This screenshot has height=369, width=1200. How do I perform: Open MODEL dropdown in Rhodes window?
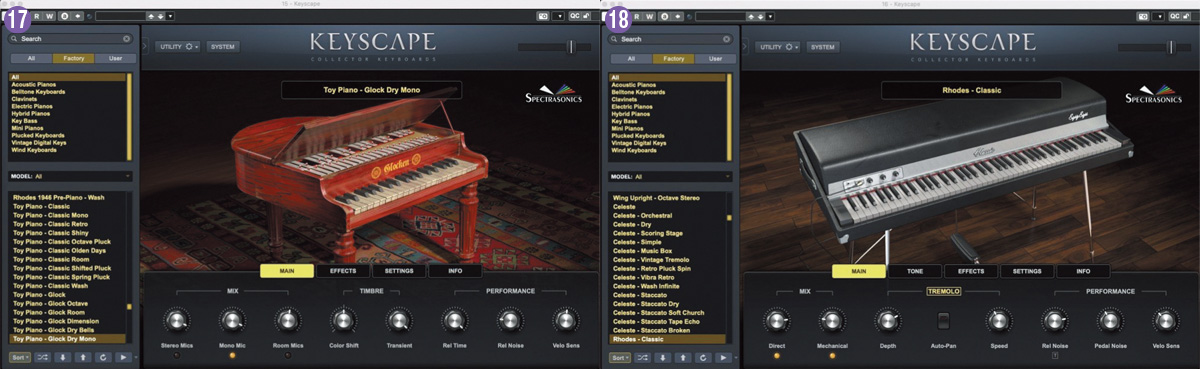(x=670, y=176)
